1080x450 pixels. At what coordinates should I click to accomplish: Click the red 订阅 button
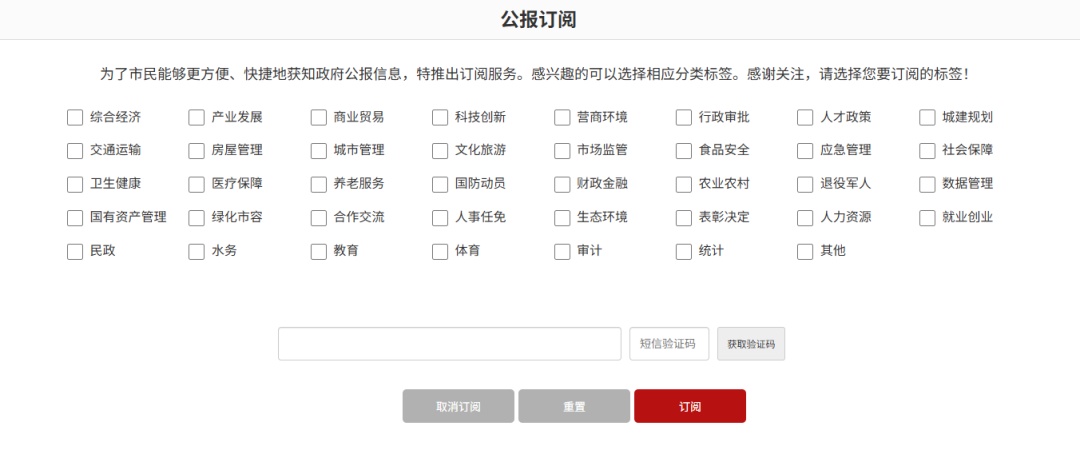click(x=689, y=406)
